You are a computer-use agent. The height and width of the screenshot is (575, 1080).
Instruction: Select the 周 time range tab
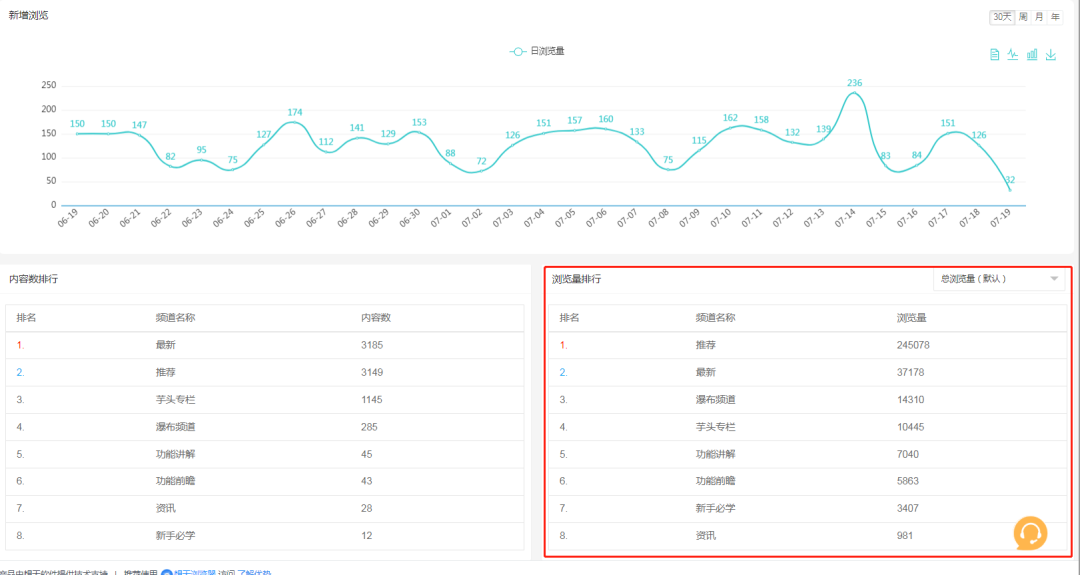pos(1023,17)
